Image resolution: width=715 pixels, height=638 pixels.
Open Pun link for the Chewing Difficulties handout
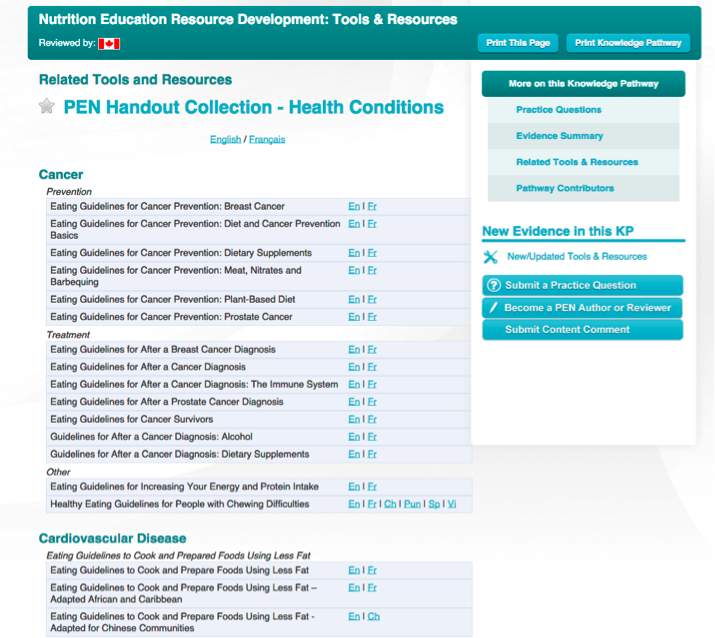click(412, 504)
